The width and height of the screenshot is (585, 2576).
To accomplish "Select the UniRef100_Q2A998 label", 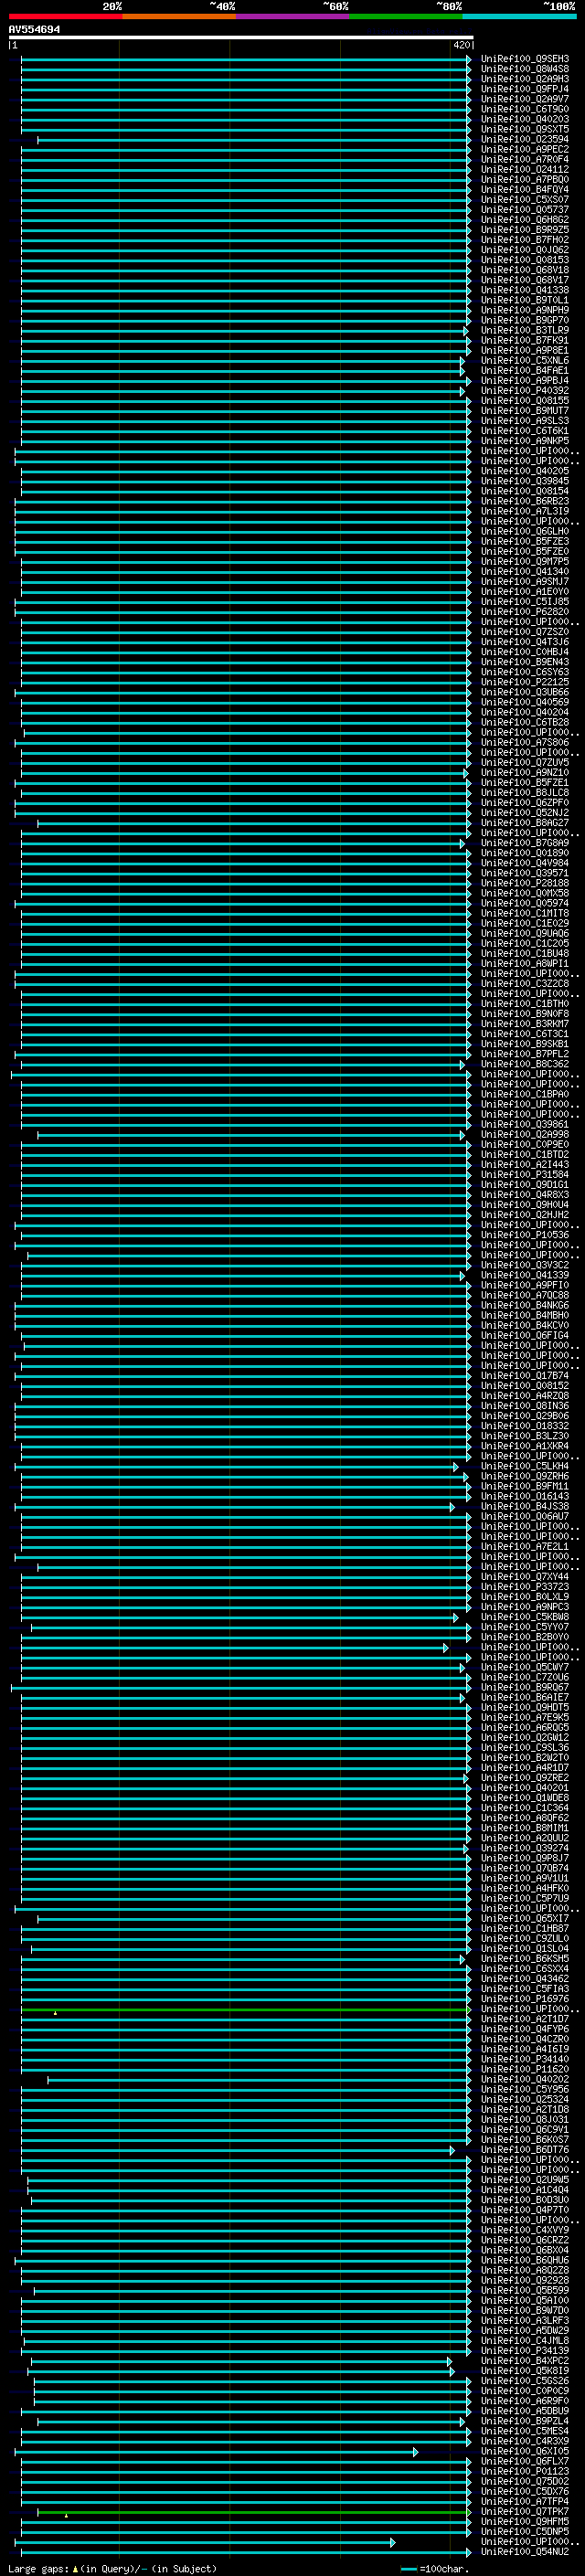I will [525, 1134].
